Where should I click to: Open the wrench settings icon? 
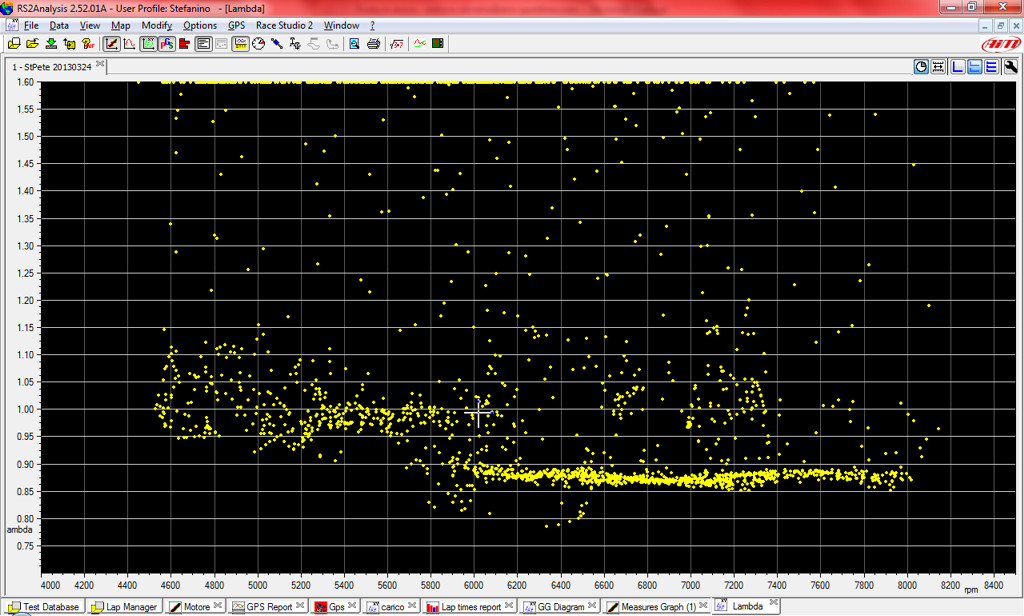click(1010, 67)
